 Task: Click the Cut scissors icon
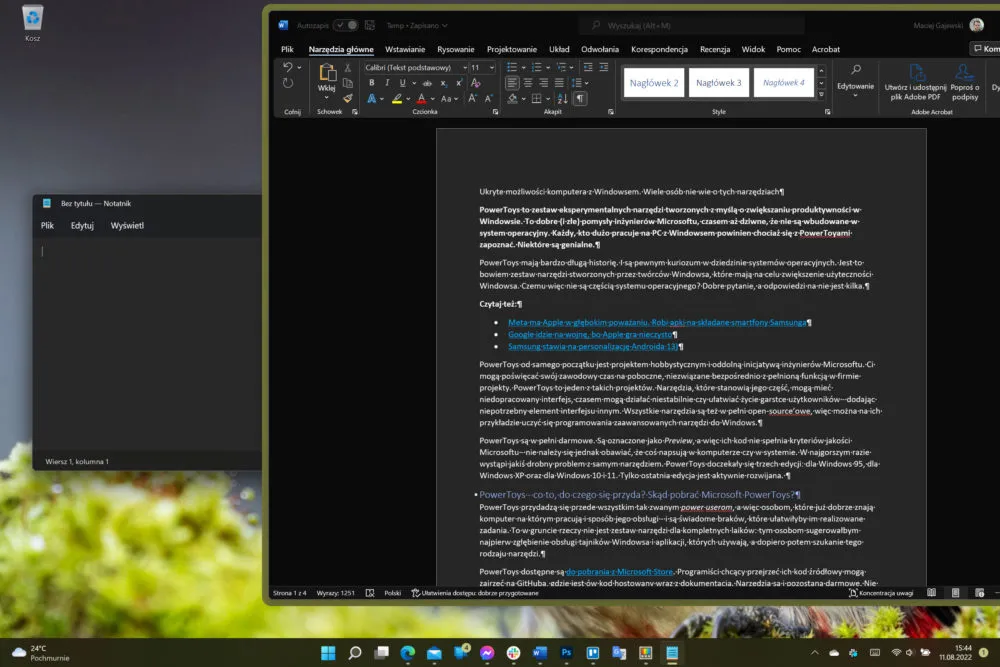(348, 68)
